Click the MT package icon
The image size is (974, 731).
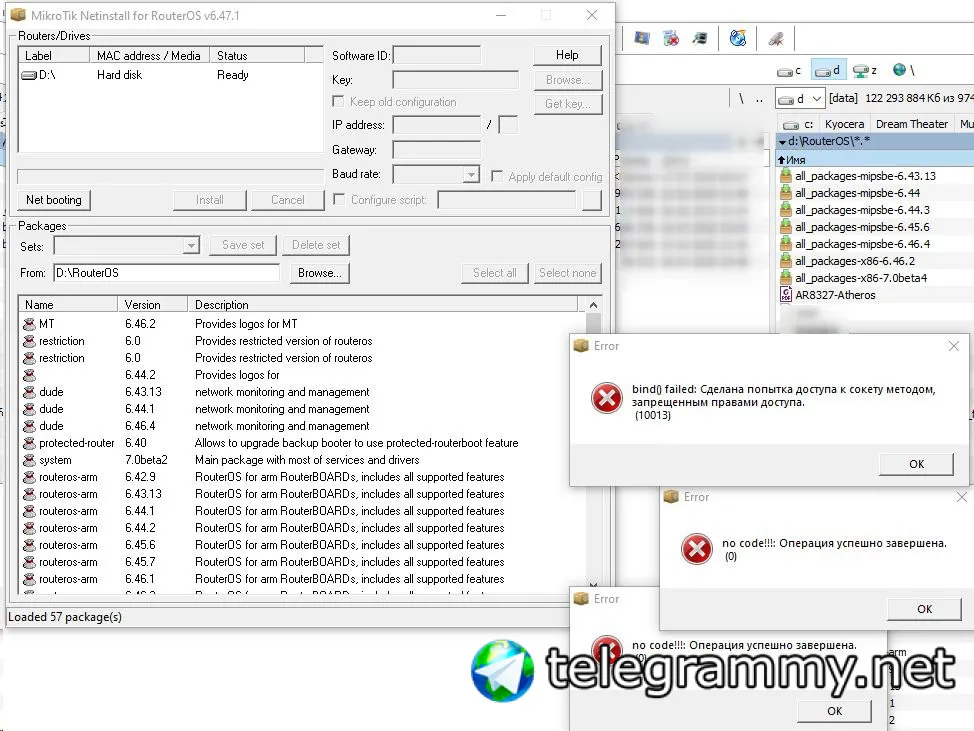coord(29,324)
